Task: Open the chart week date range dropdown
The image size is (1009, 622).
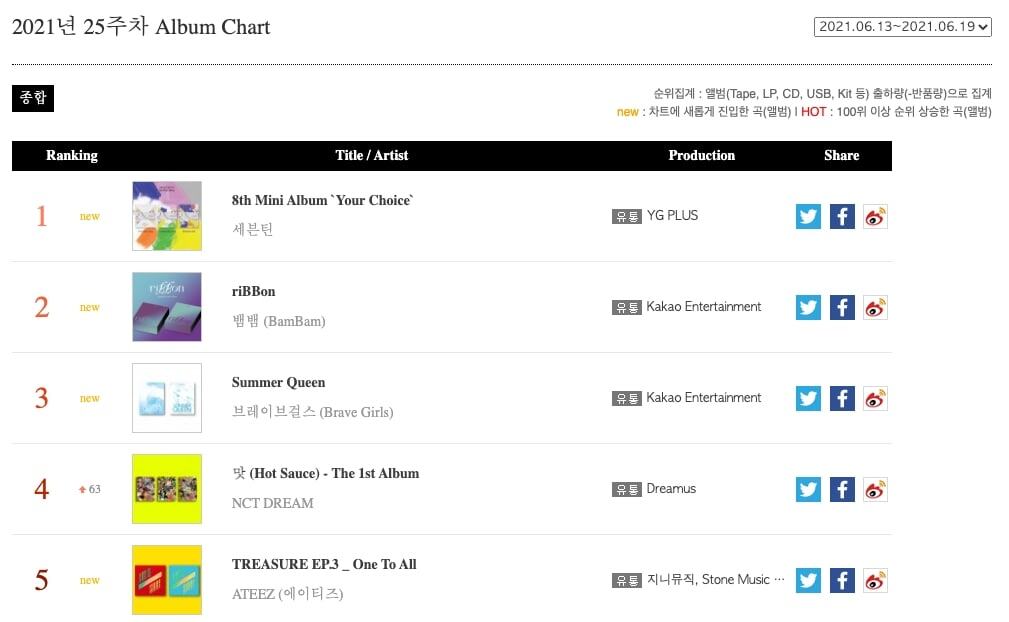Action: coord(902,27)
